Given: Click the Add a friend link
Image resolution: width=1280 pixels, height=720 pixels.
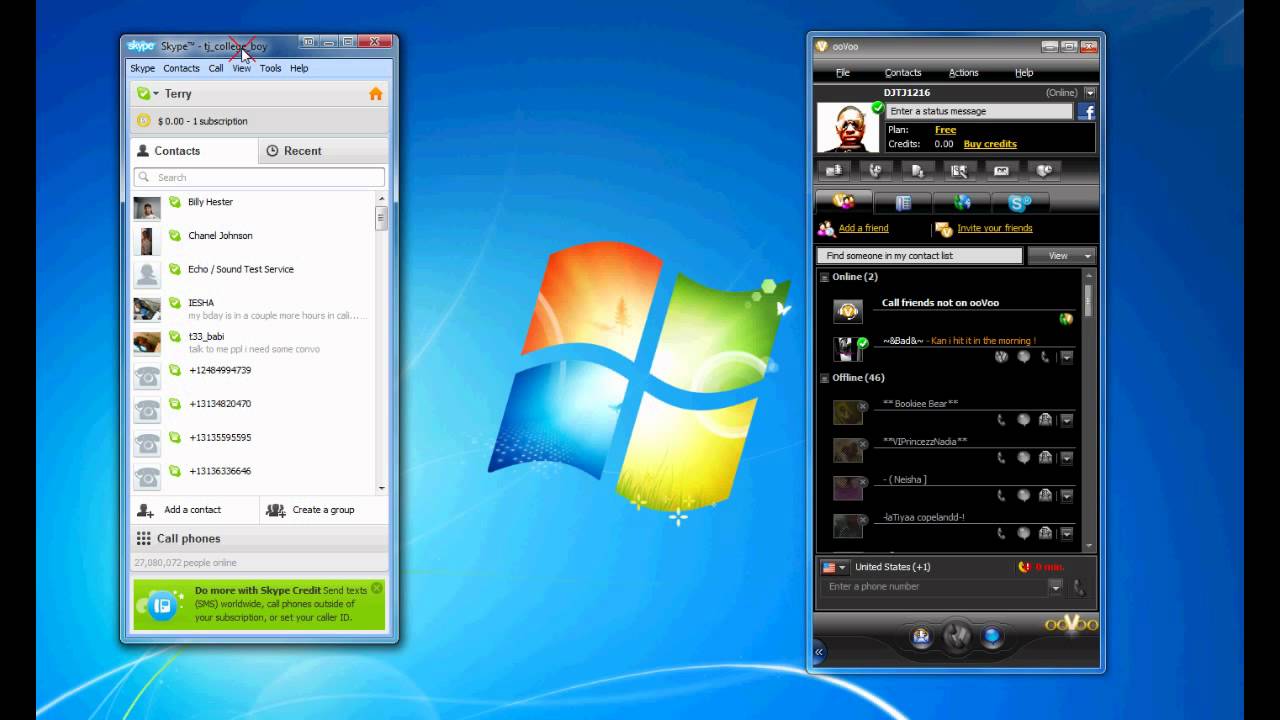Looking at the screenshot, I should (863, 228).
